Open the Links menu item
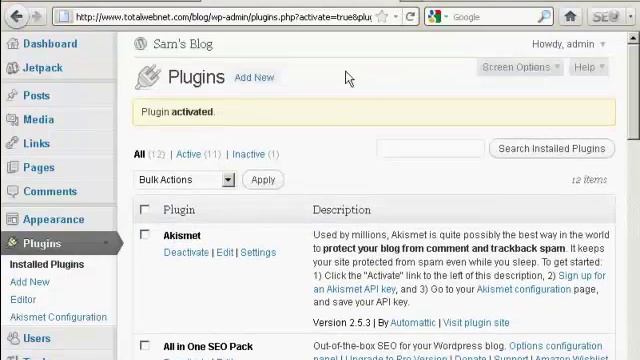This screenshot has height=360, width=640. (36, 143)
